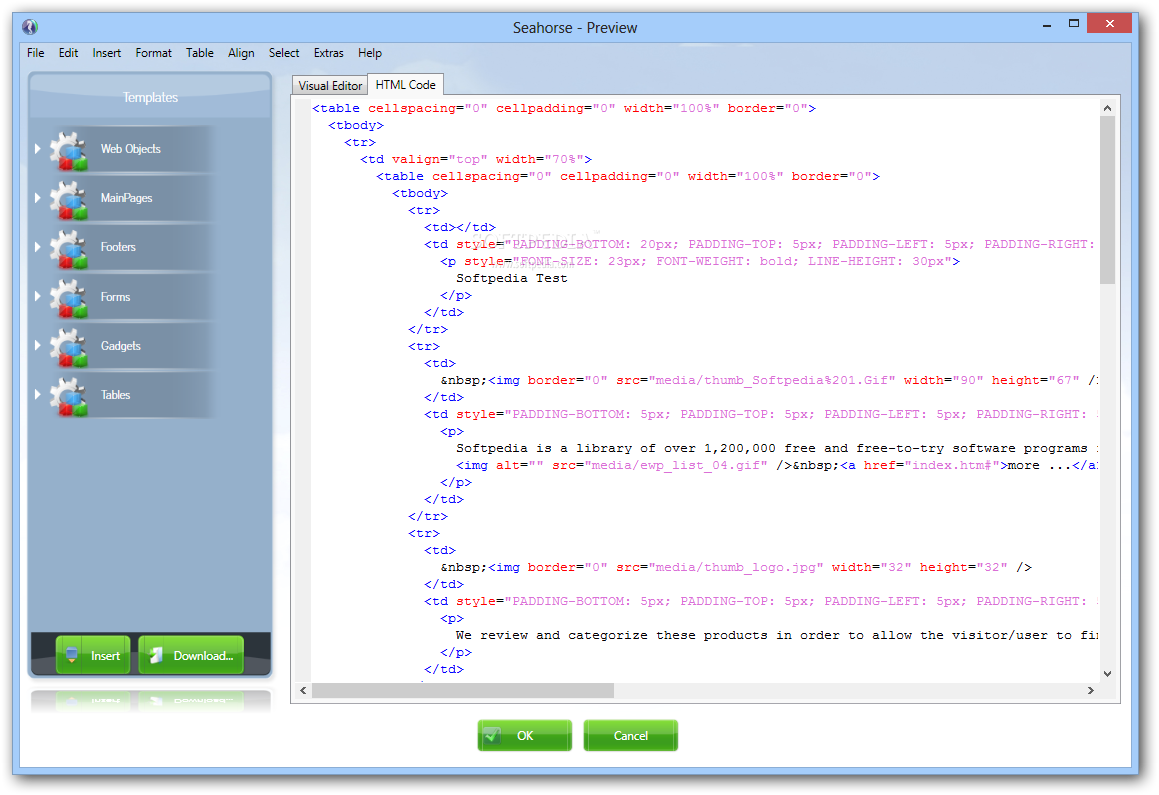1159x795 pixels.
Task: Select the Gadgets label
Action: 120,346
